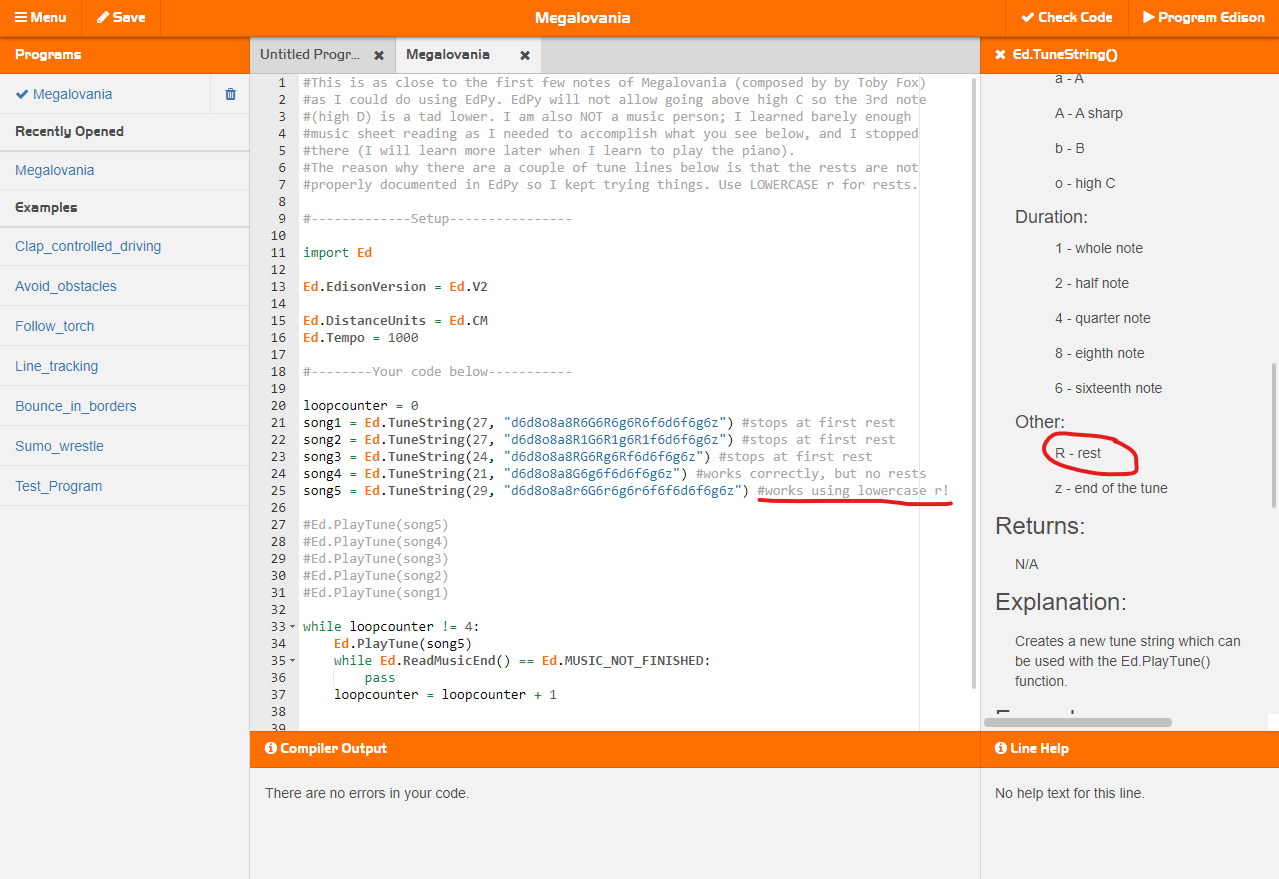Click the 'Ed.Tempo = 1000' line
The width and height of the screenshot is (1279, 879).
pyautogui.click(x=361, y=338)
